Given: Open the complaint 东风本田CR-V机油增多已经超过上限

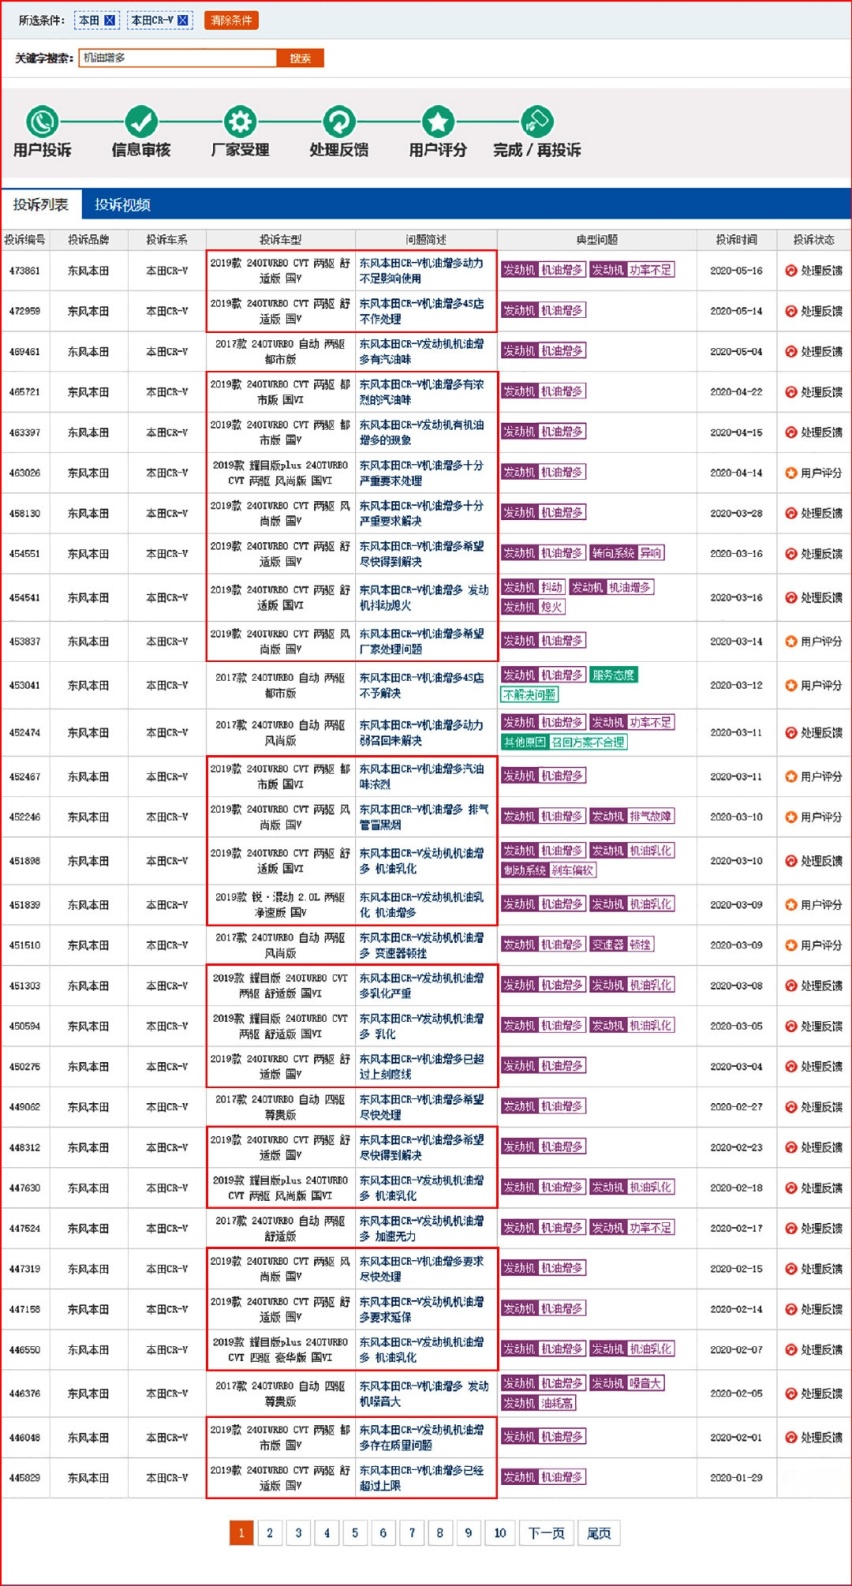Looking at the screenshot, I should [x=421, y=1478].
